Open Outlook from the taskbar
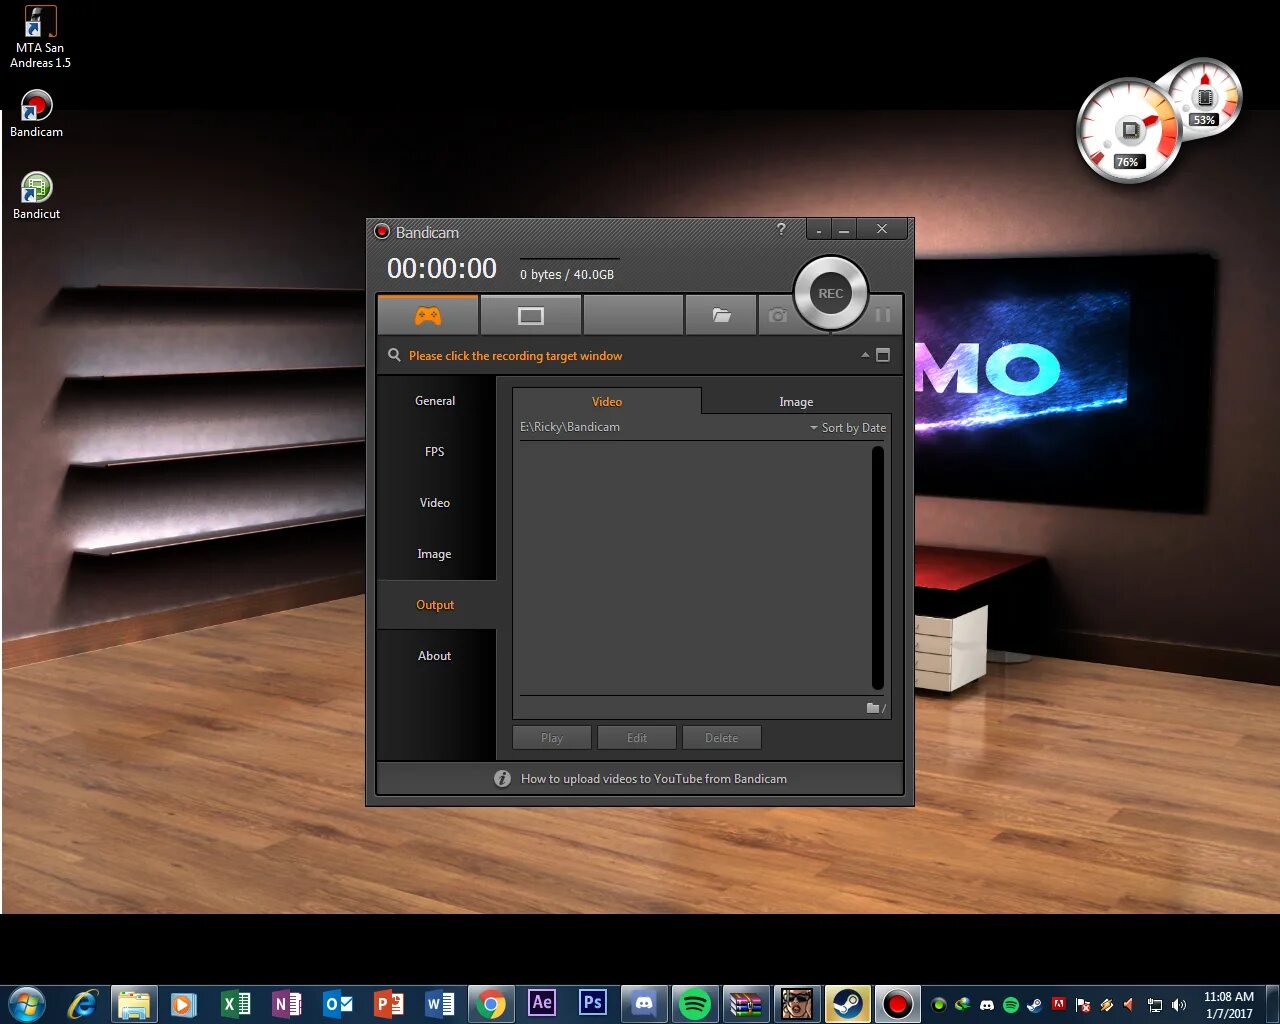This screenshot has height=1024, width=1280. (338, 1003)
